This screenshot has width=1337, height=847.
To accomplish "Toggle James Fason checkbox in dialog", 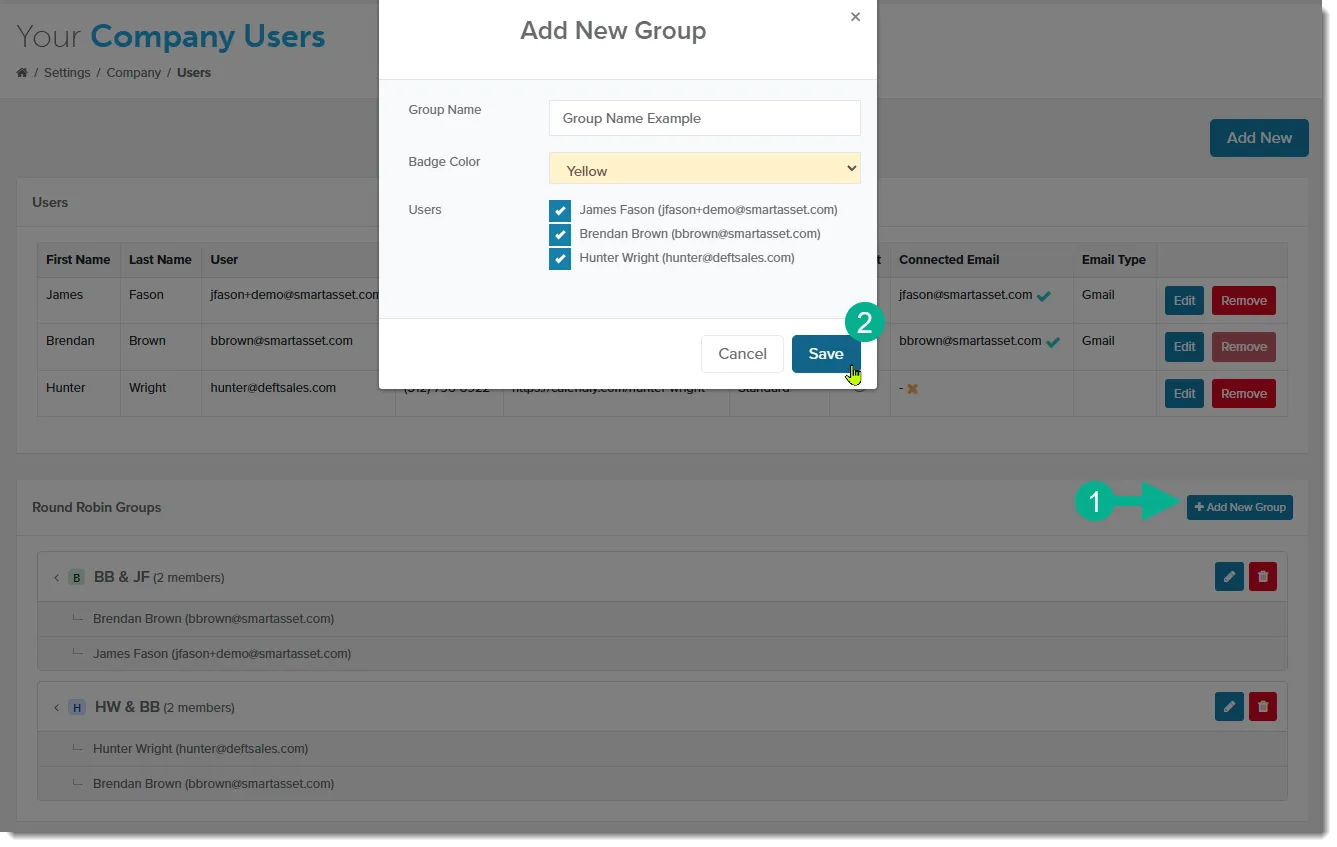I will [x=560, y=211].
